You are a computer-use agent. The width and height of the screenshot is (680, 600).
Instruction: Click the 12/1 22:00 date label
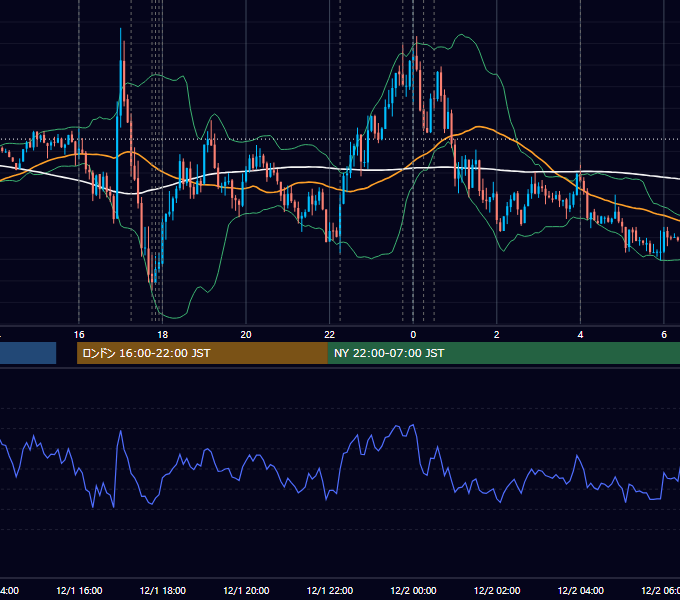click(x=330, y=590)
